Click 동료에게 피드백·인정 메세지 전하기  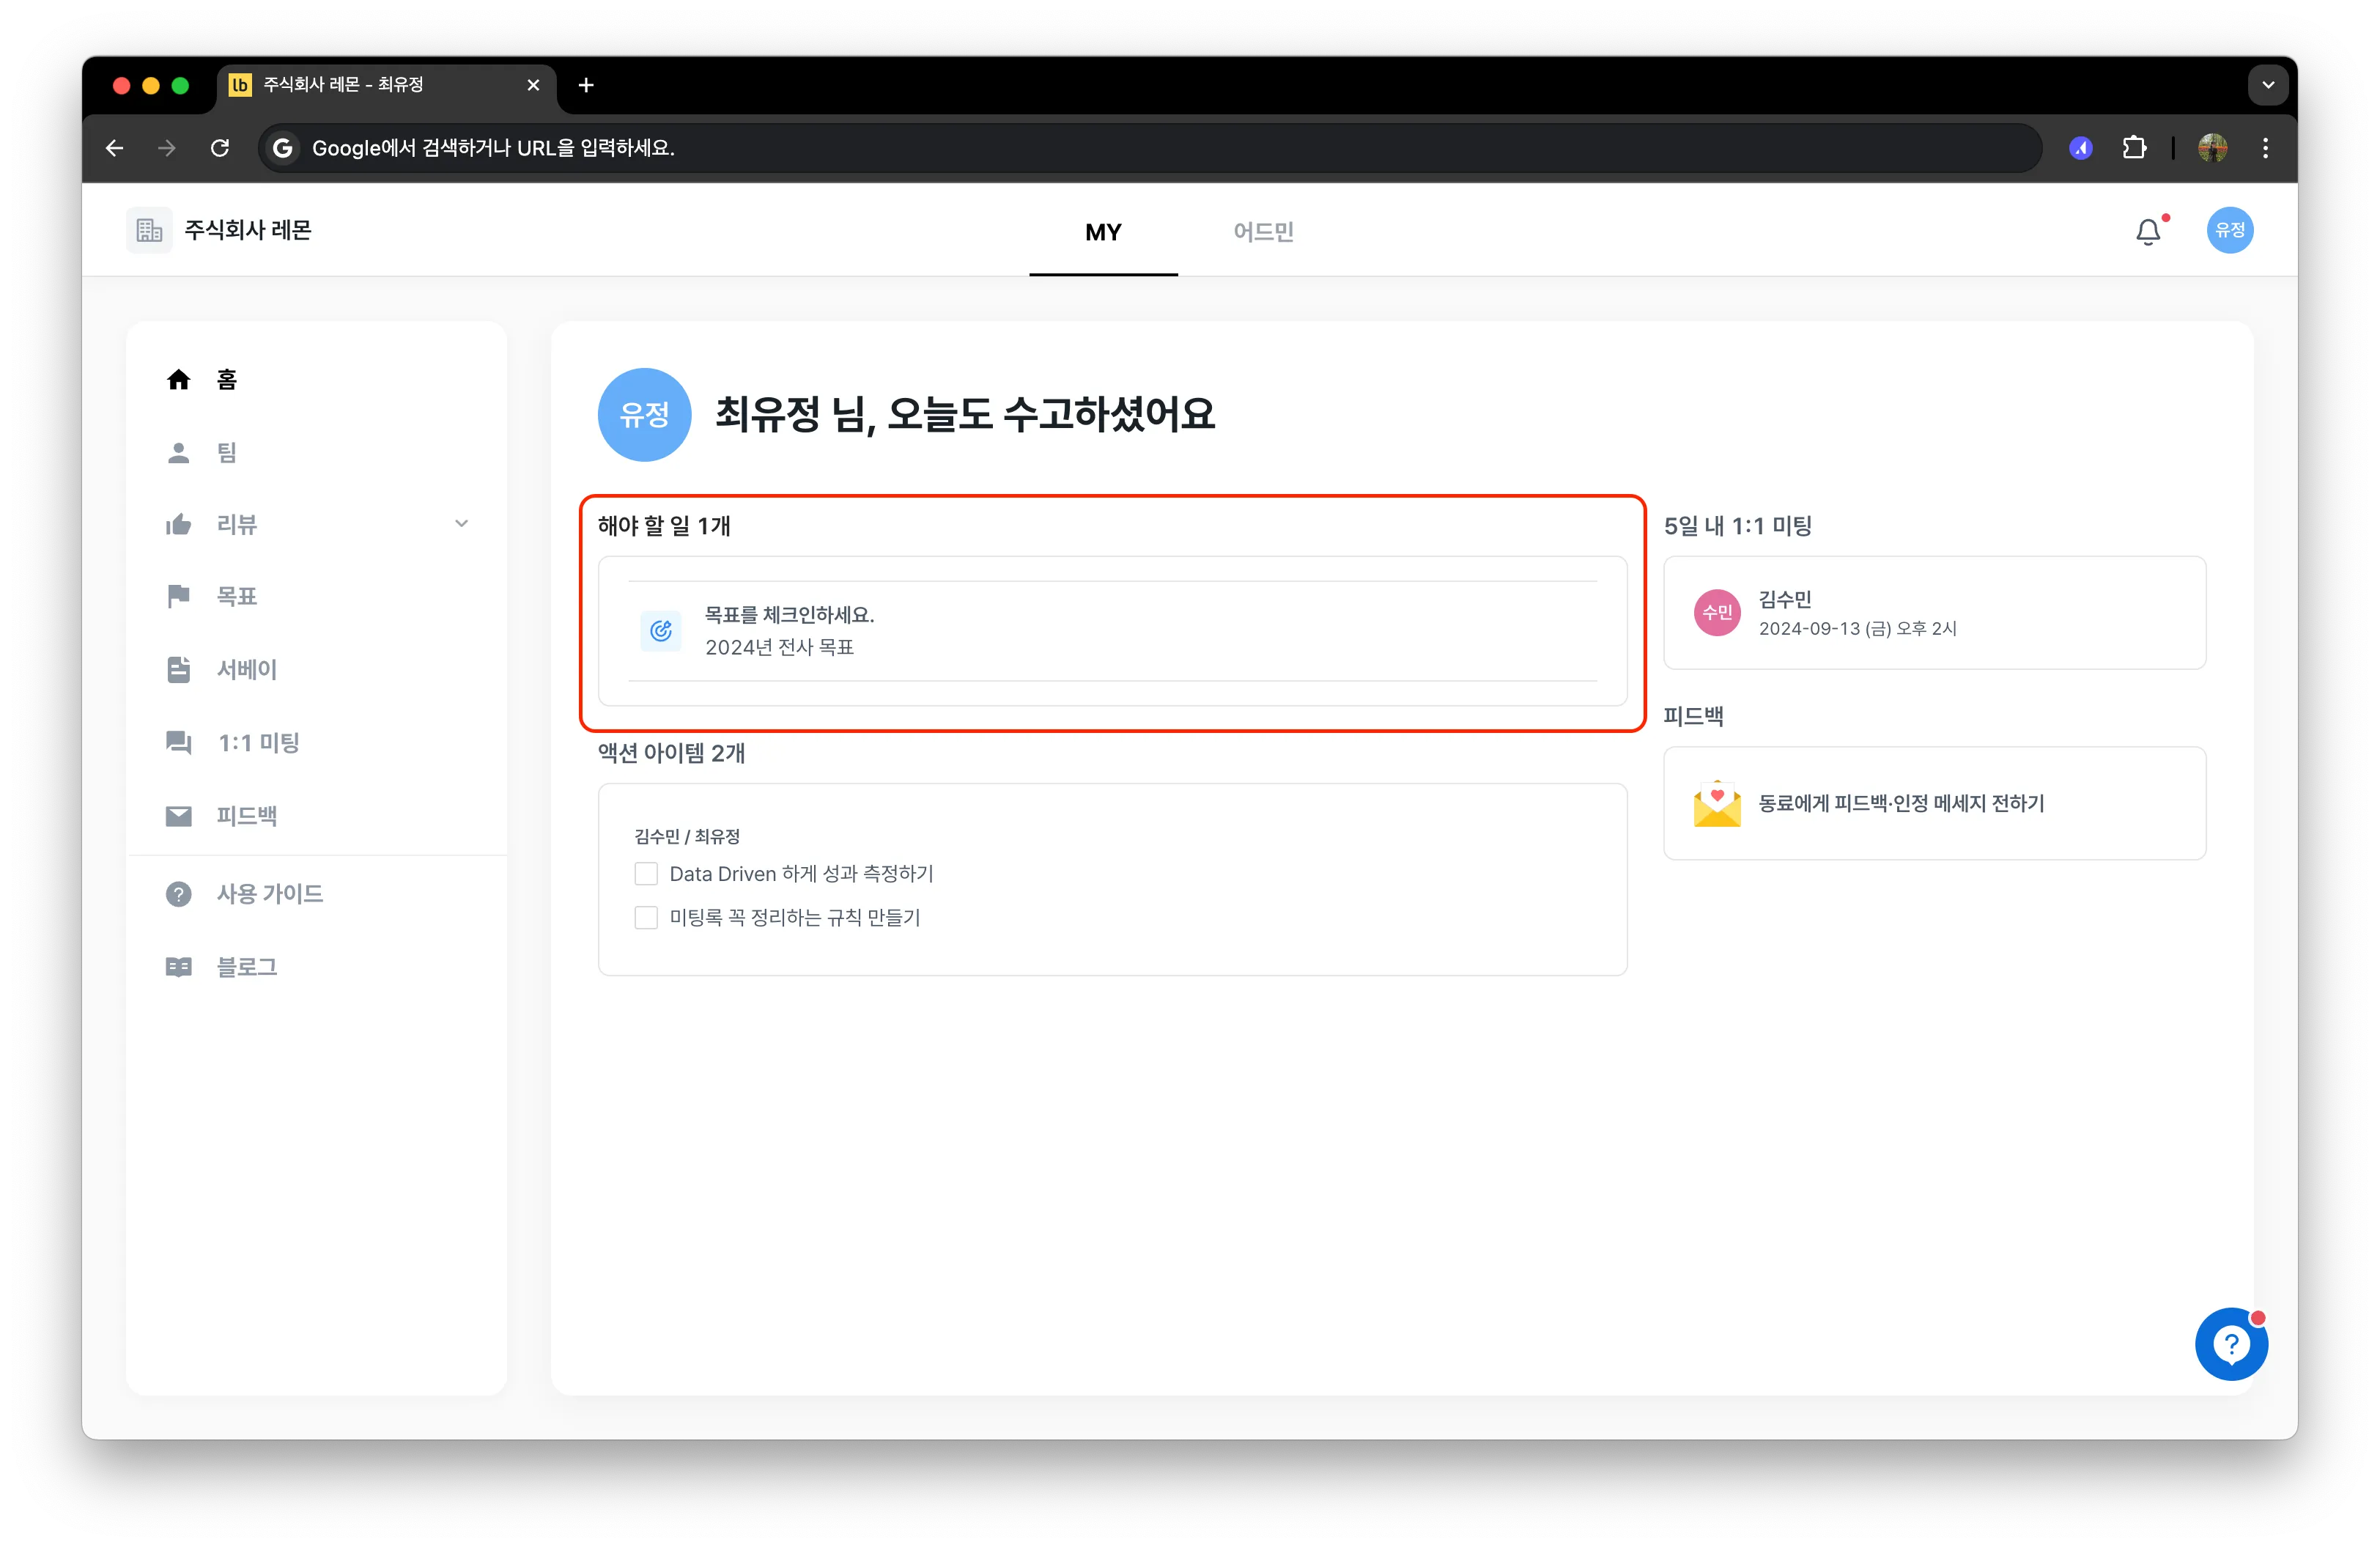(x=1934, y=804)
